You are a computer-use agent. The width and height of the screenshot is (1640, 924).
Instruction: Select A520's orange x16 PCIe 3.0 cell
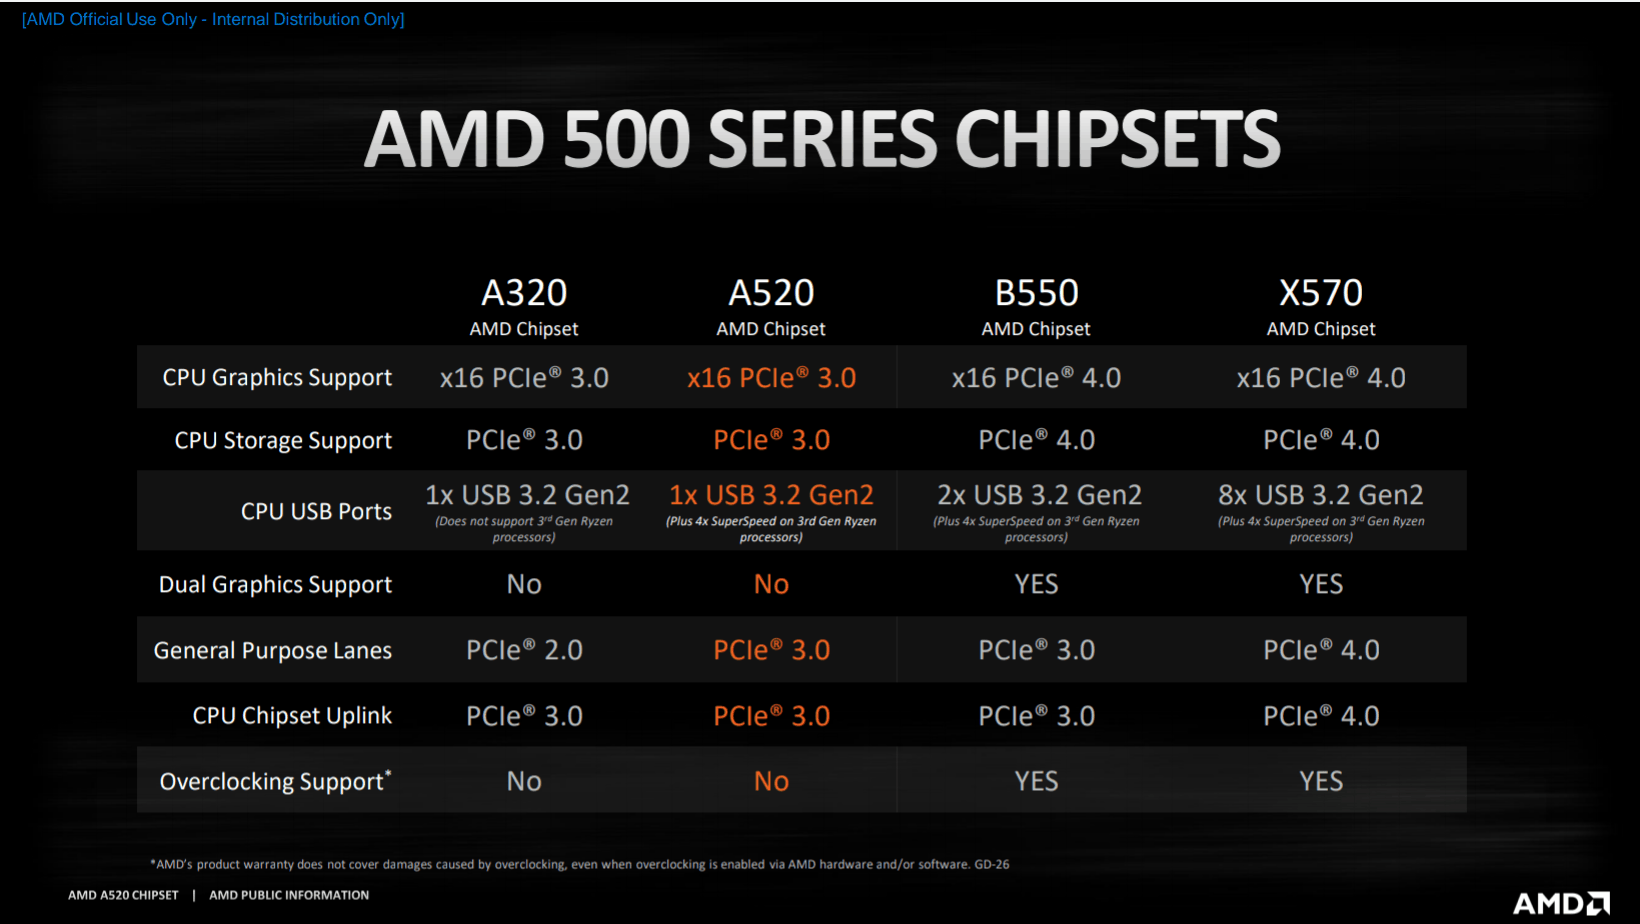(x=771, y=378)
